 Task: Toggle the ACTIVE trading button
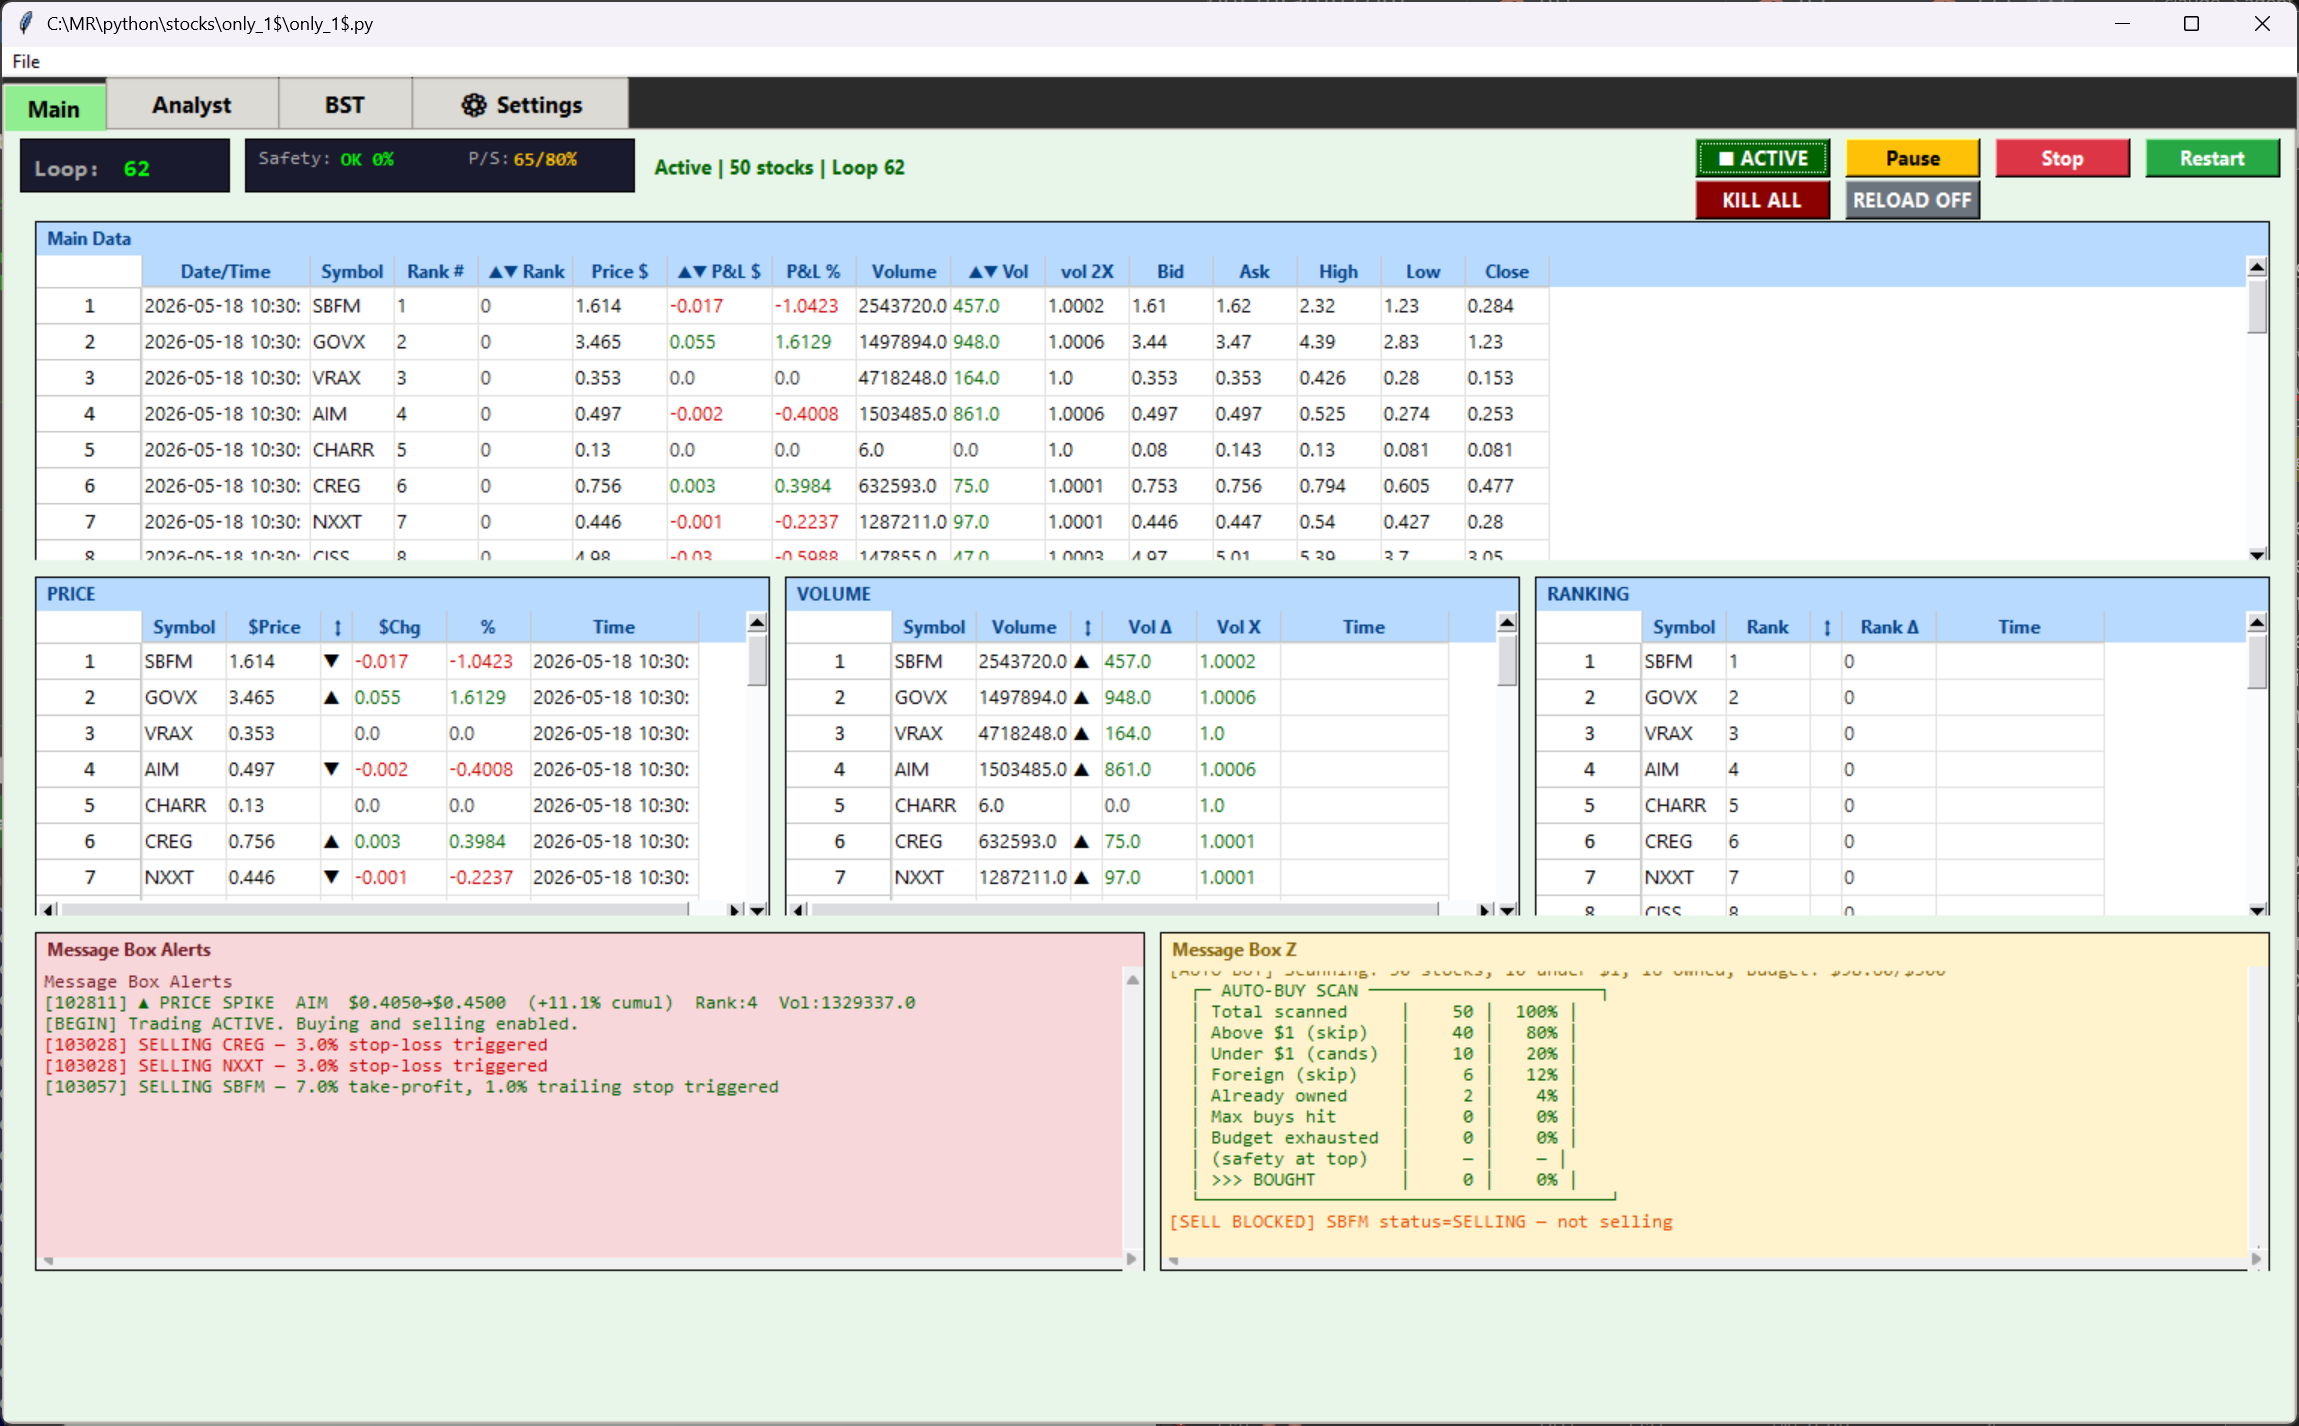point(1763,158)
